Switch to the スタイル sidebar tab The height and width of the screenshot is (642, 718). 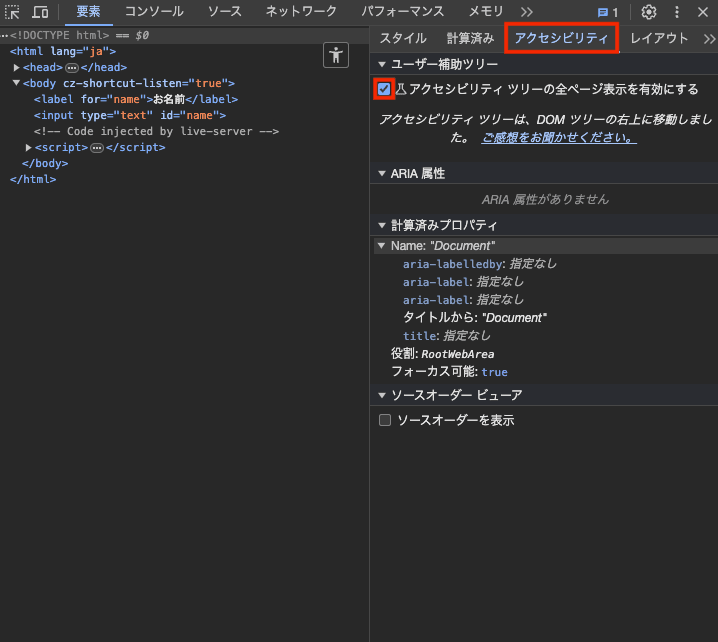click(x=403, y=39)
